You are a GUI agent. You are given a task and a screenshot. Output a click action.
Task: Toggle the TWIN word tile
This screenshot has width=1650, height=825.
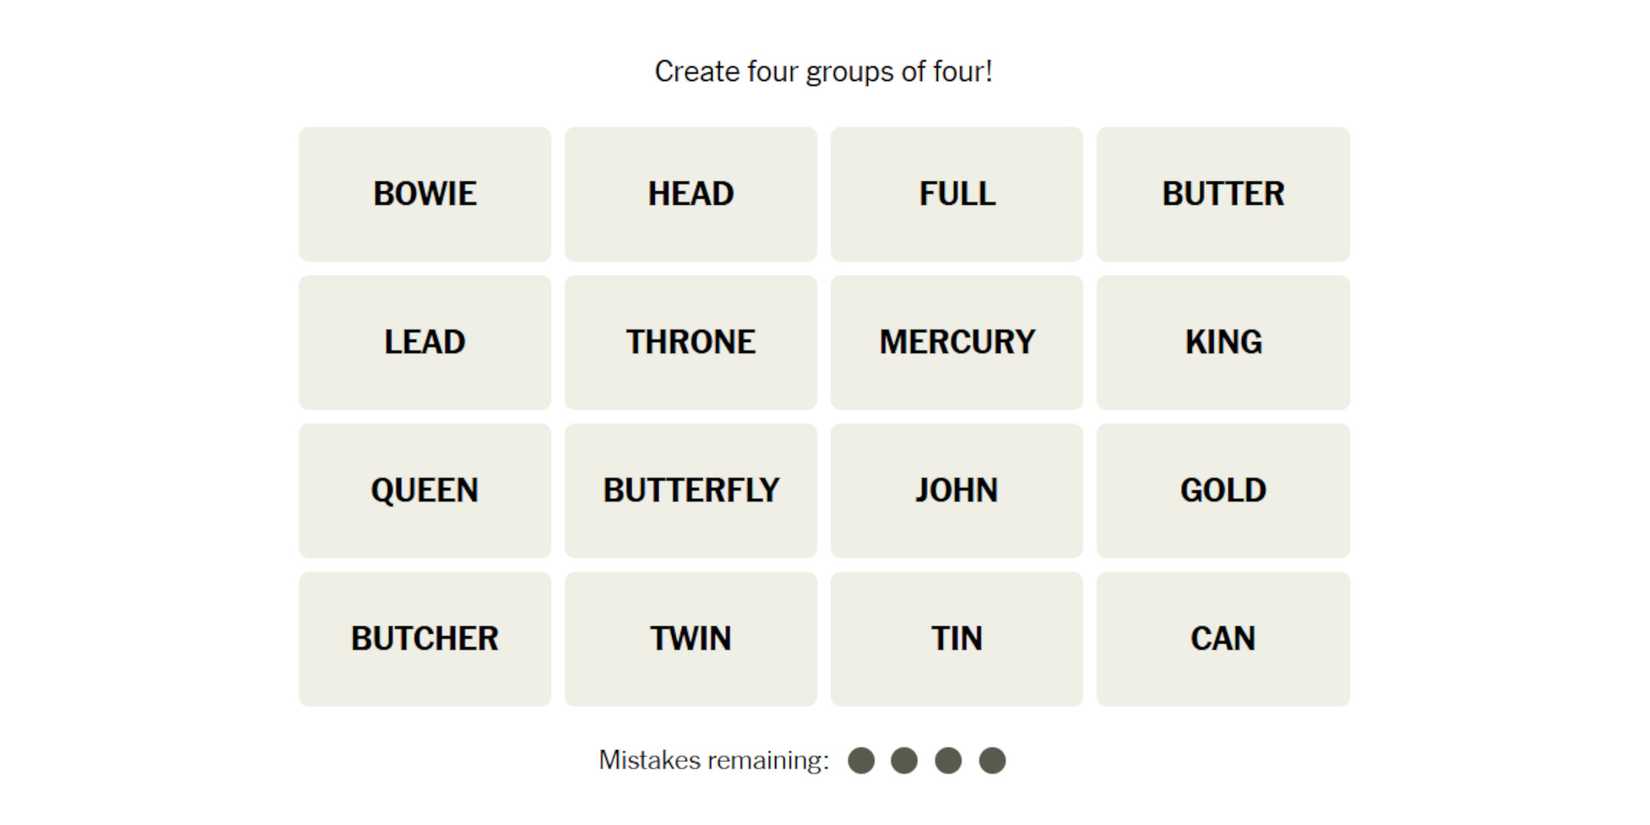[x=690, y=638]
